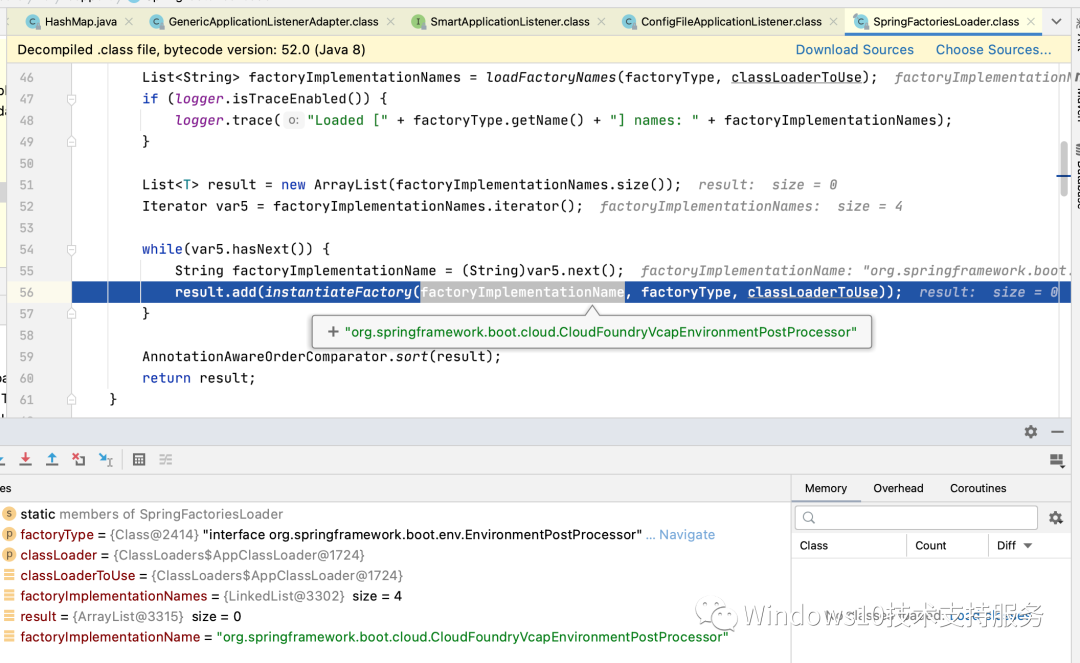1080x663 pixels.
Task: Click the static members 's' icon
Action: click(x=9, y=514)
